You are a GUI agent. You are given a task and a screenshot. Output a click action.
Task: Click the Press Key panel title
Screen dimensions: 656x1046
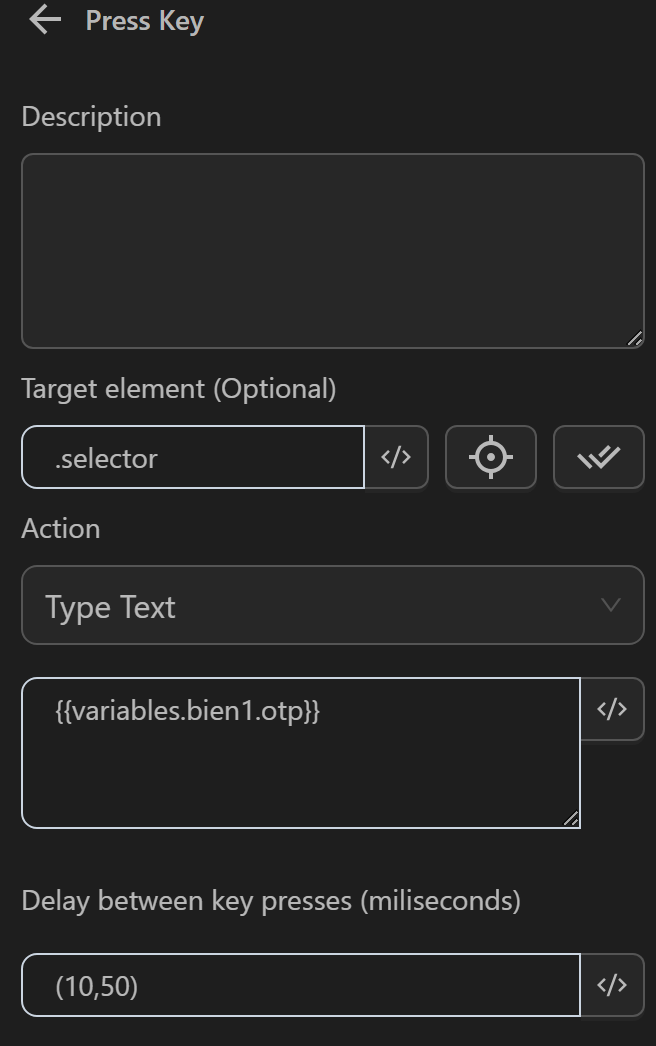(x=145, y=21)
